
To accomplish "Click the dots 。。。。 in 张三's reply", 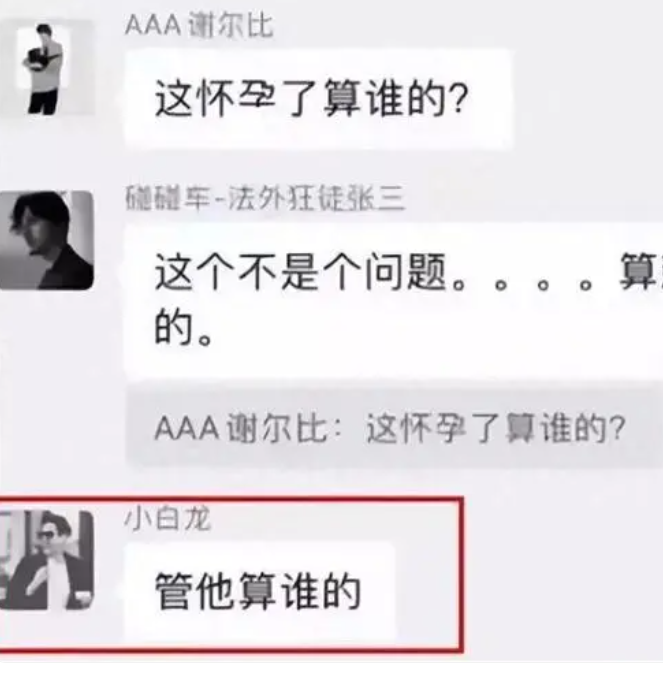I will pos(523,285).
